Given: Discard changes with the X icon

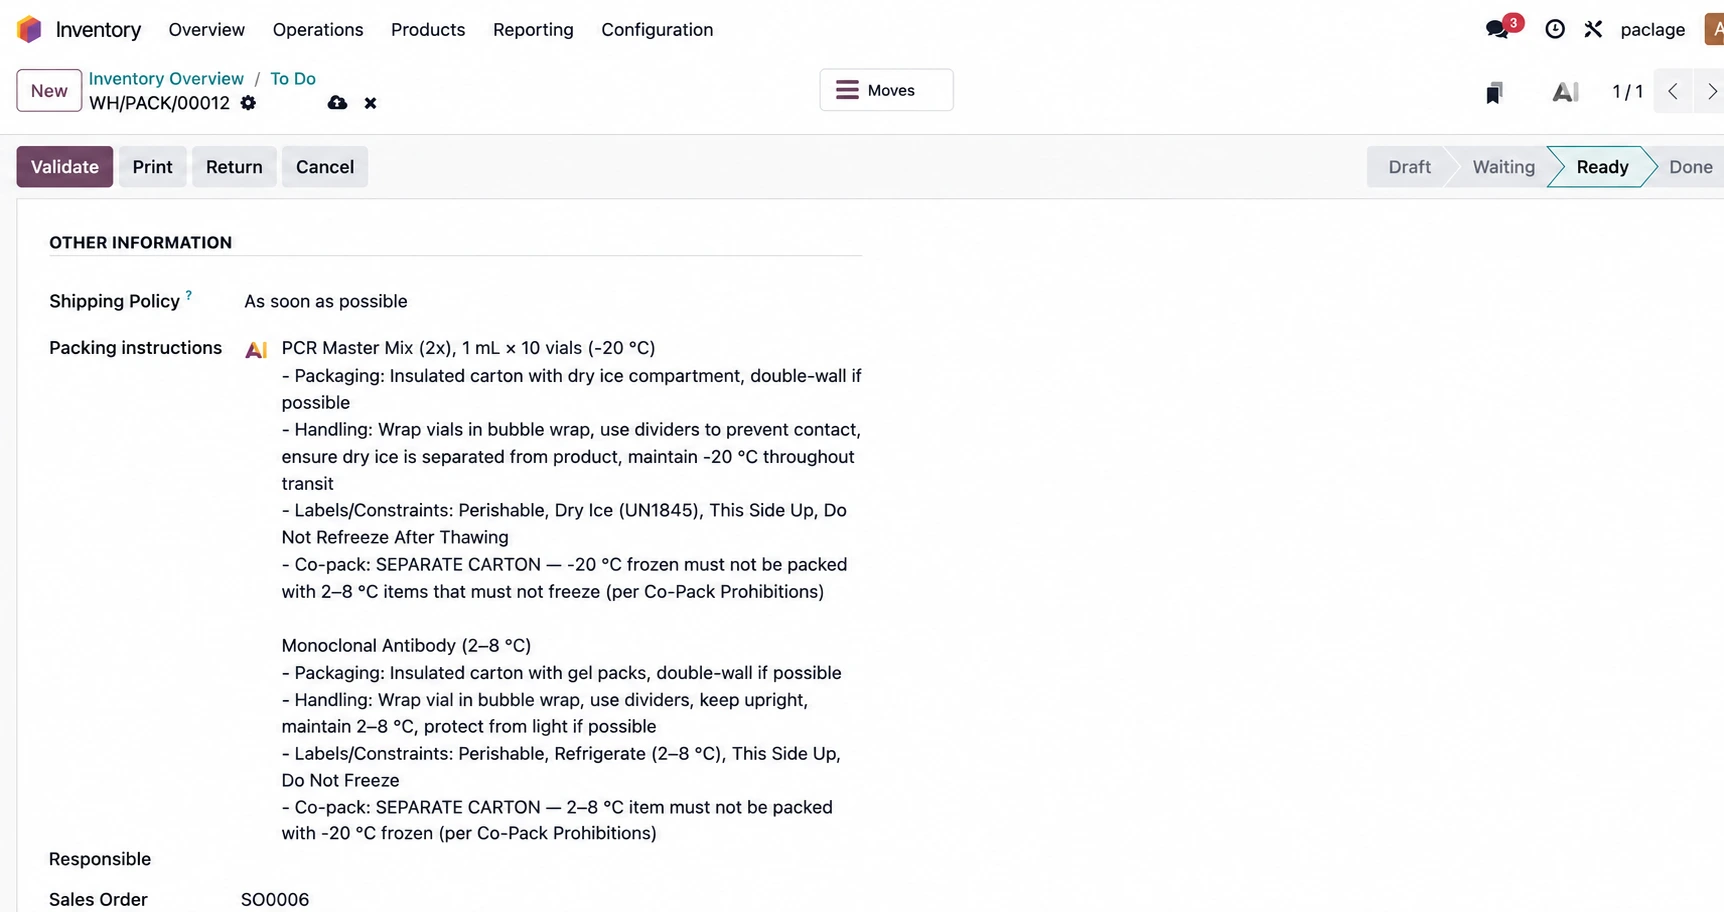Looking at the screenshot, I should coord(370,103).
